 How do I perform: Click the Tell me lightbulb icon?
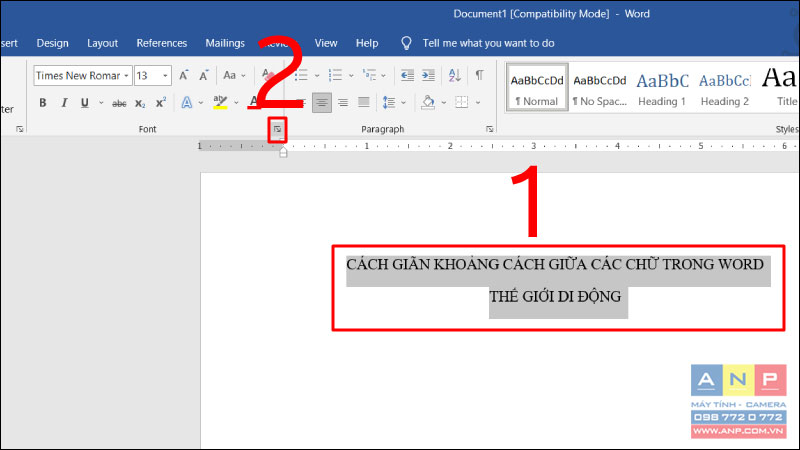[x=406, y=43]
